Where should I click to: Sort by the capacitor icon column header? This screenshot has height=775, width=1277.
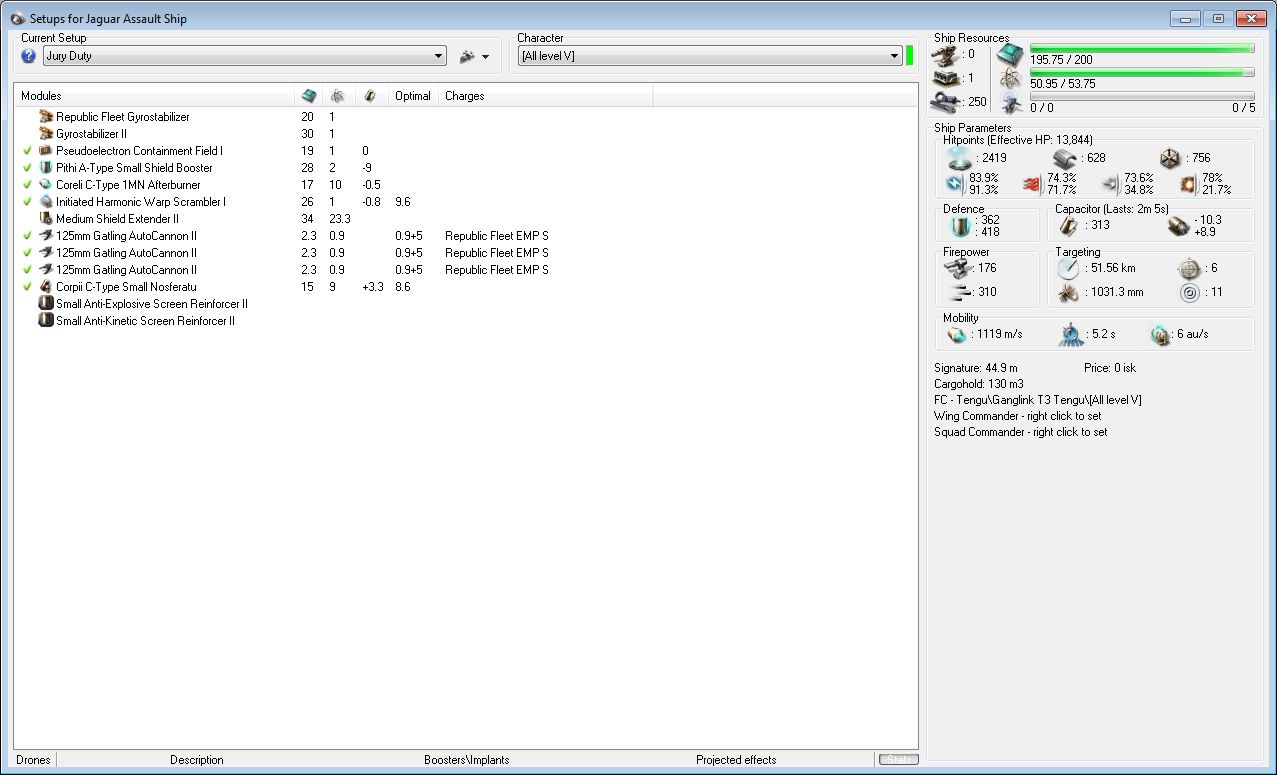coord(371,96)
